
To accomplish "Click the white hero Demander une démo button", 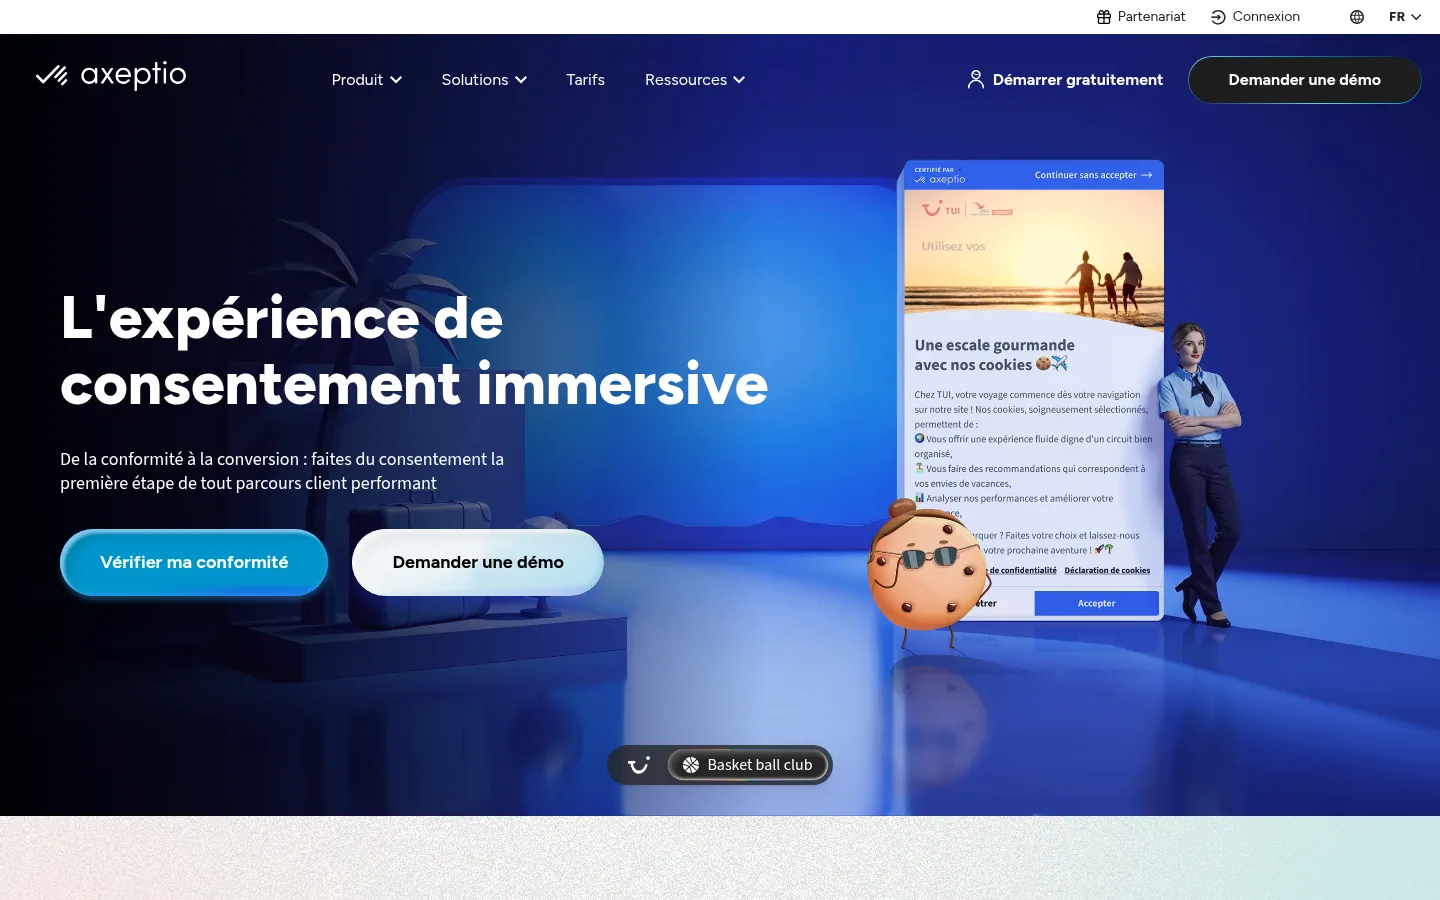I will (x=478, y=562).
